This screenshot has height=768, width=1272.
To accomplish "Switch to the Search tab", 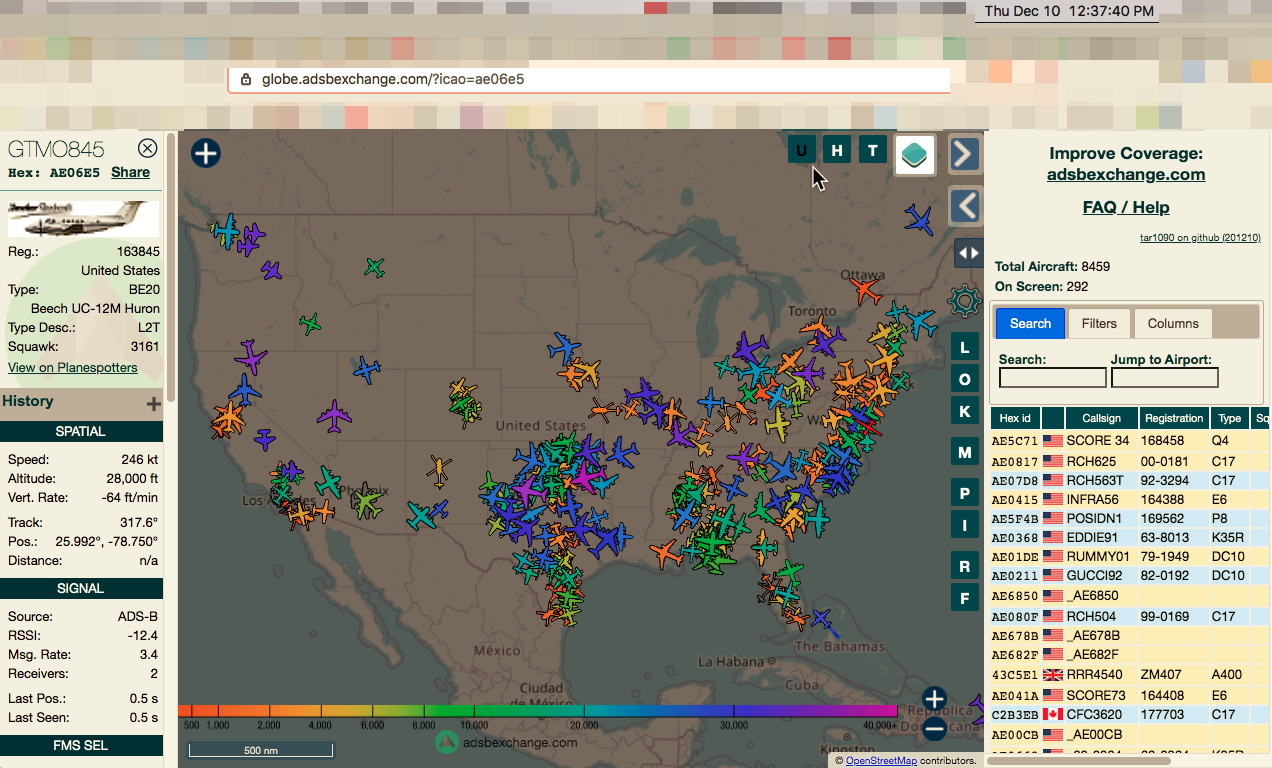I will 1030,323.
